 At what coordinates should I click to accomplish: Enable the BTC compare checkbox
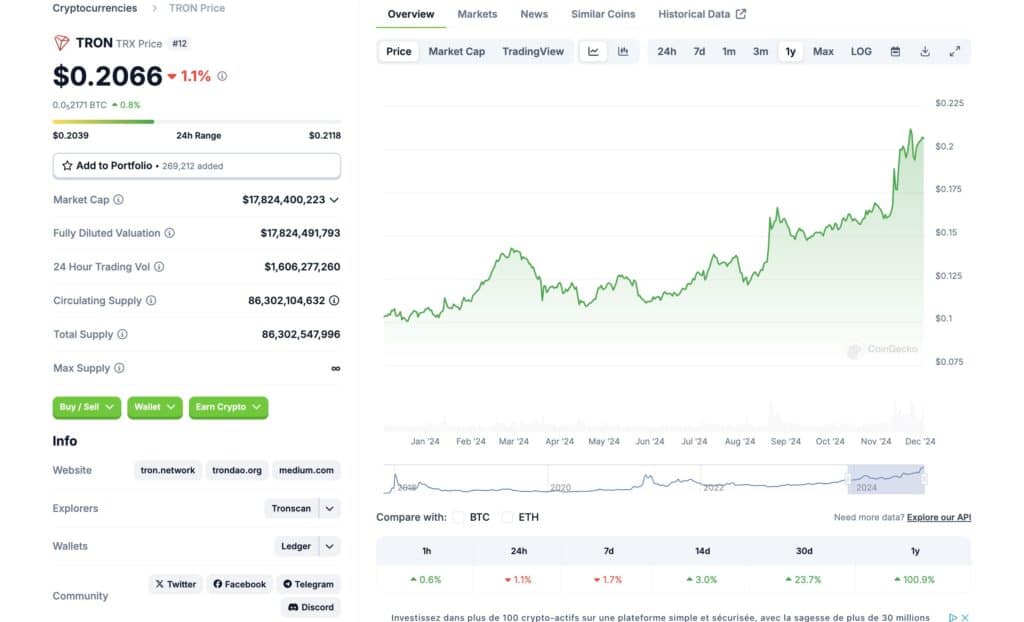click(x=458, y=517)
